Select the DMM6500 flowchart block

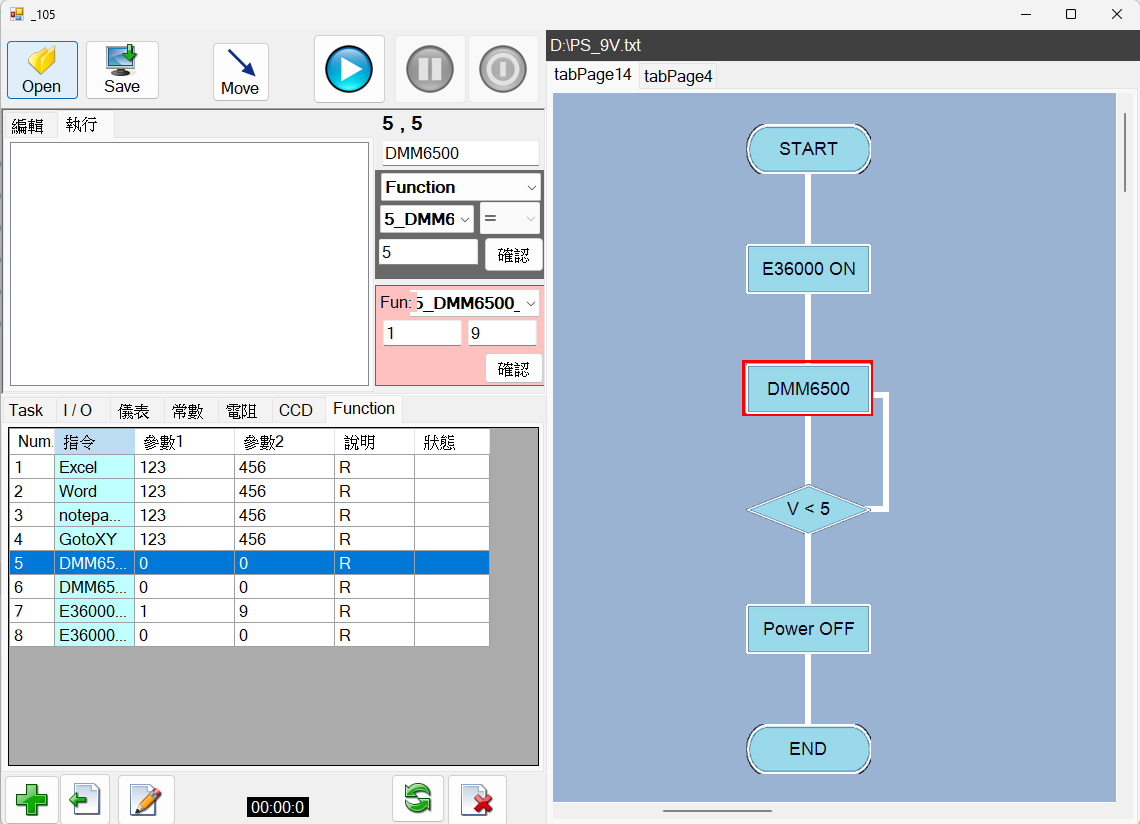point(808,389)
